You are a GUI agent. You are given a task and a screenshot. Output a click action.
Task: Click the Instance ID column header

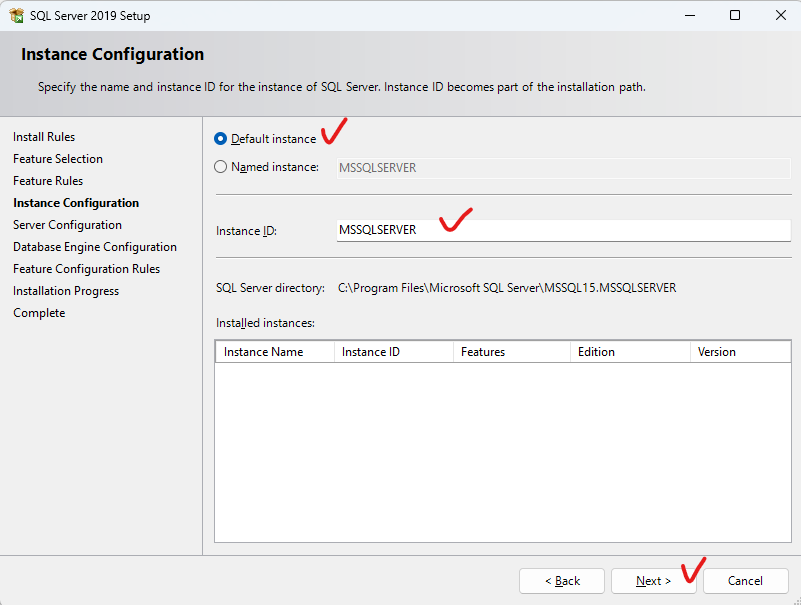394,352
